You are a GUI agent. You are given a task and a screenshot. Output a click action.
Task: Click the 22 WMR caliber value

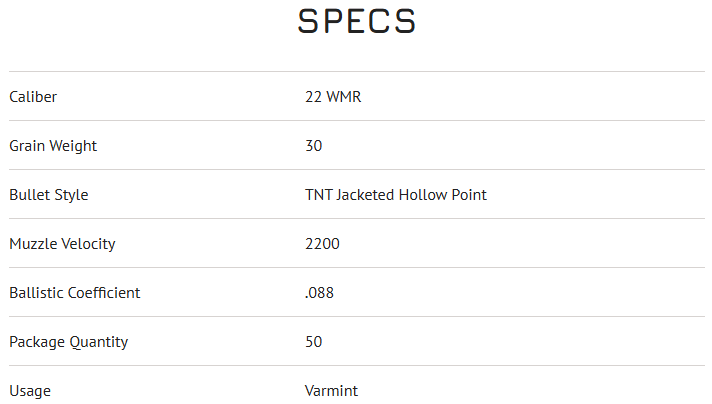tap(333, 97)
